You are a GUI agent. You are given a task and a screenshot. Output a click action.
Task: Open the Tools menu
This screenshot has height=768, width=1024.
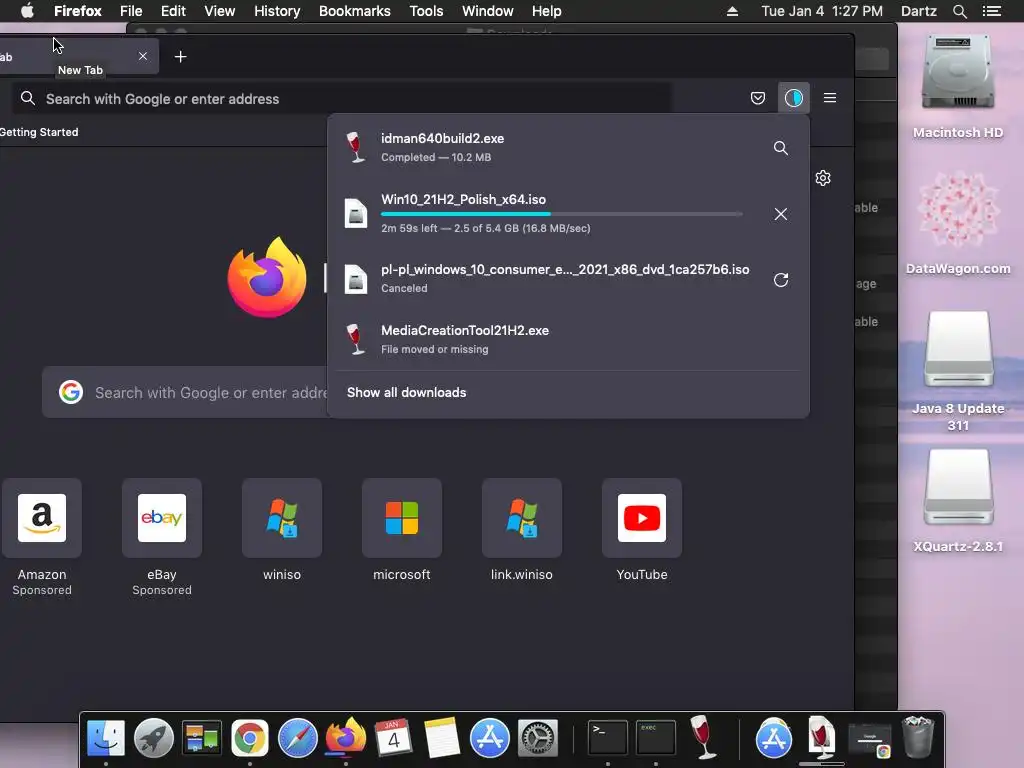(x=426, y=11)
